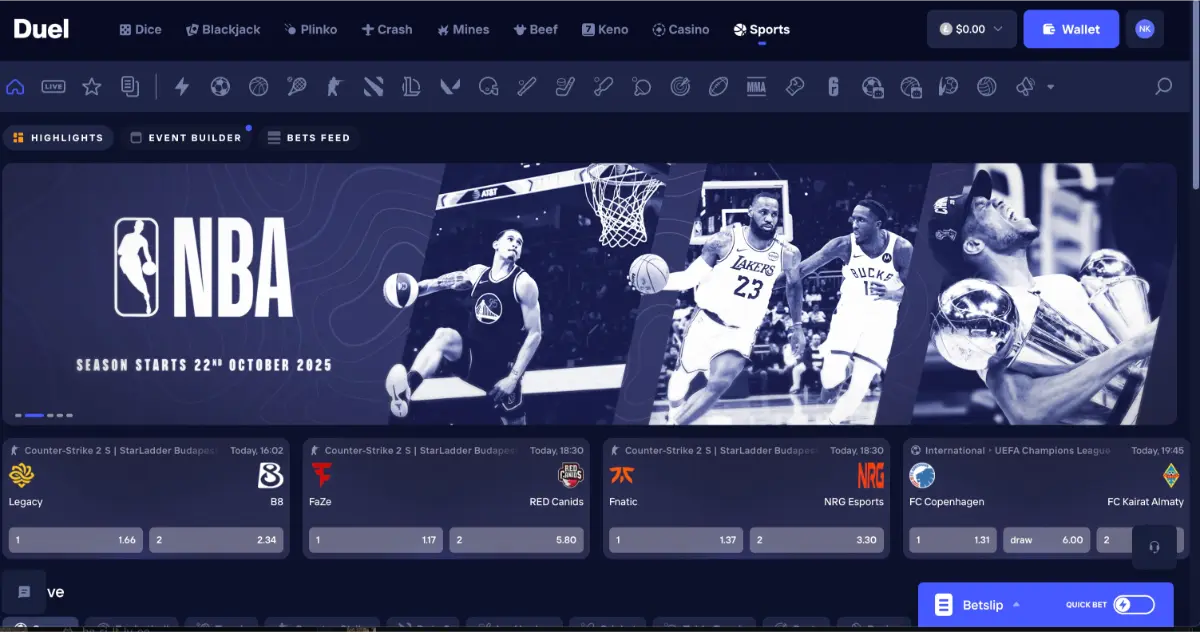Click the blue Wallet button

[x=1071, y=29]
